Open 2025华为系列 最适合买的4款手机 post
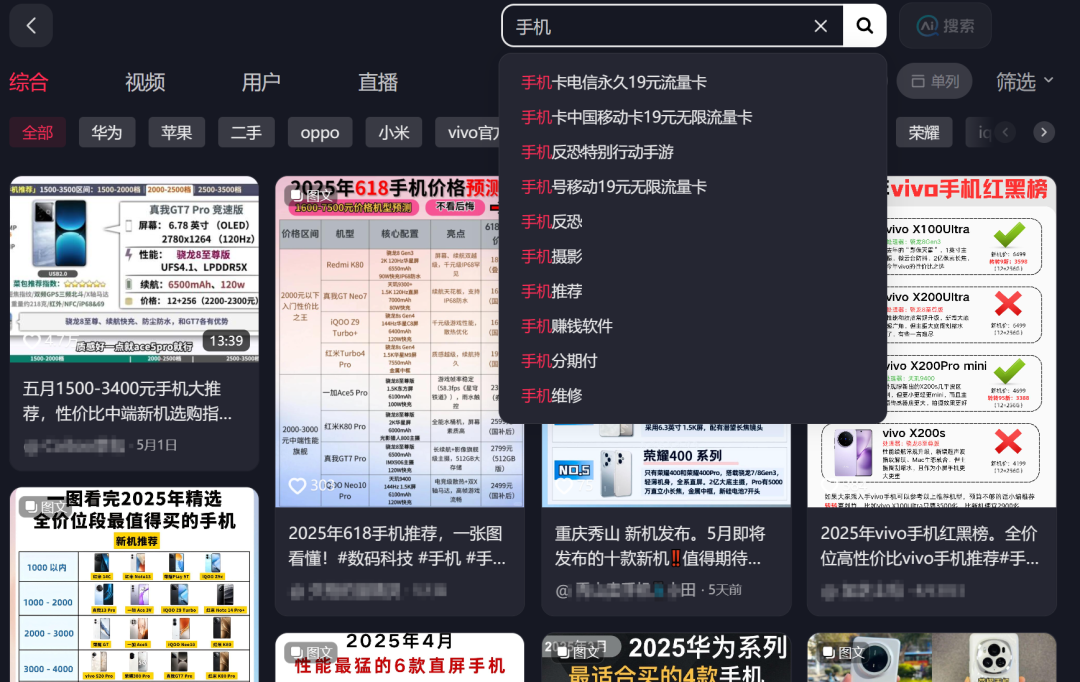1080x682 pixels. point(666,657)
